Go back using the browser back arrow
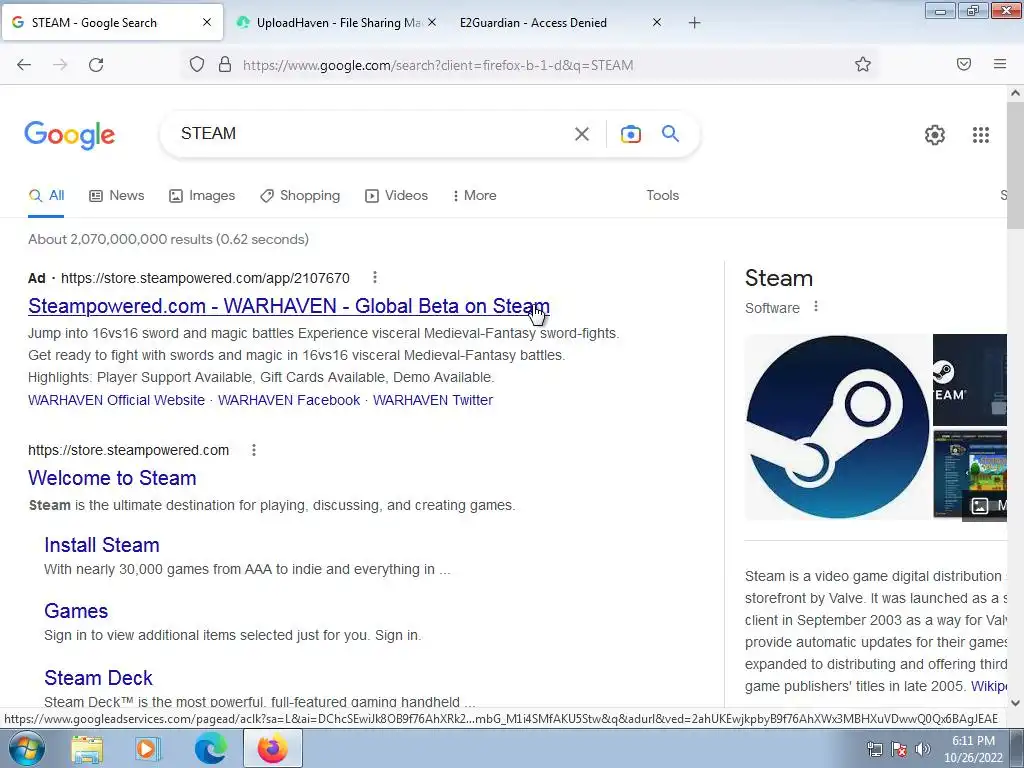Viewport: 1024px width, 768px height. pyautogui.click(x=24, y=65)
